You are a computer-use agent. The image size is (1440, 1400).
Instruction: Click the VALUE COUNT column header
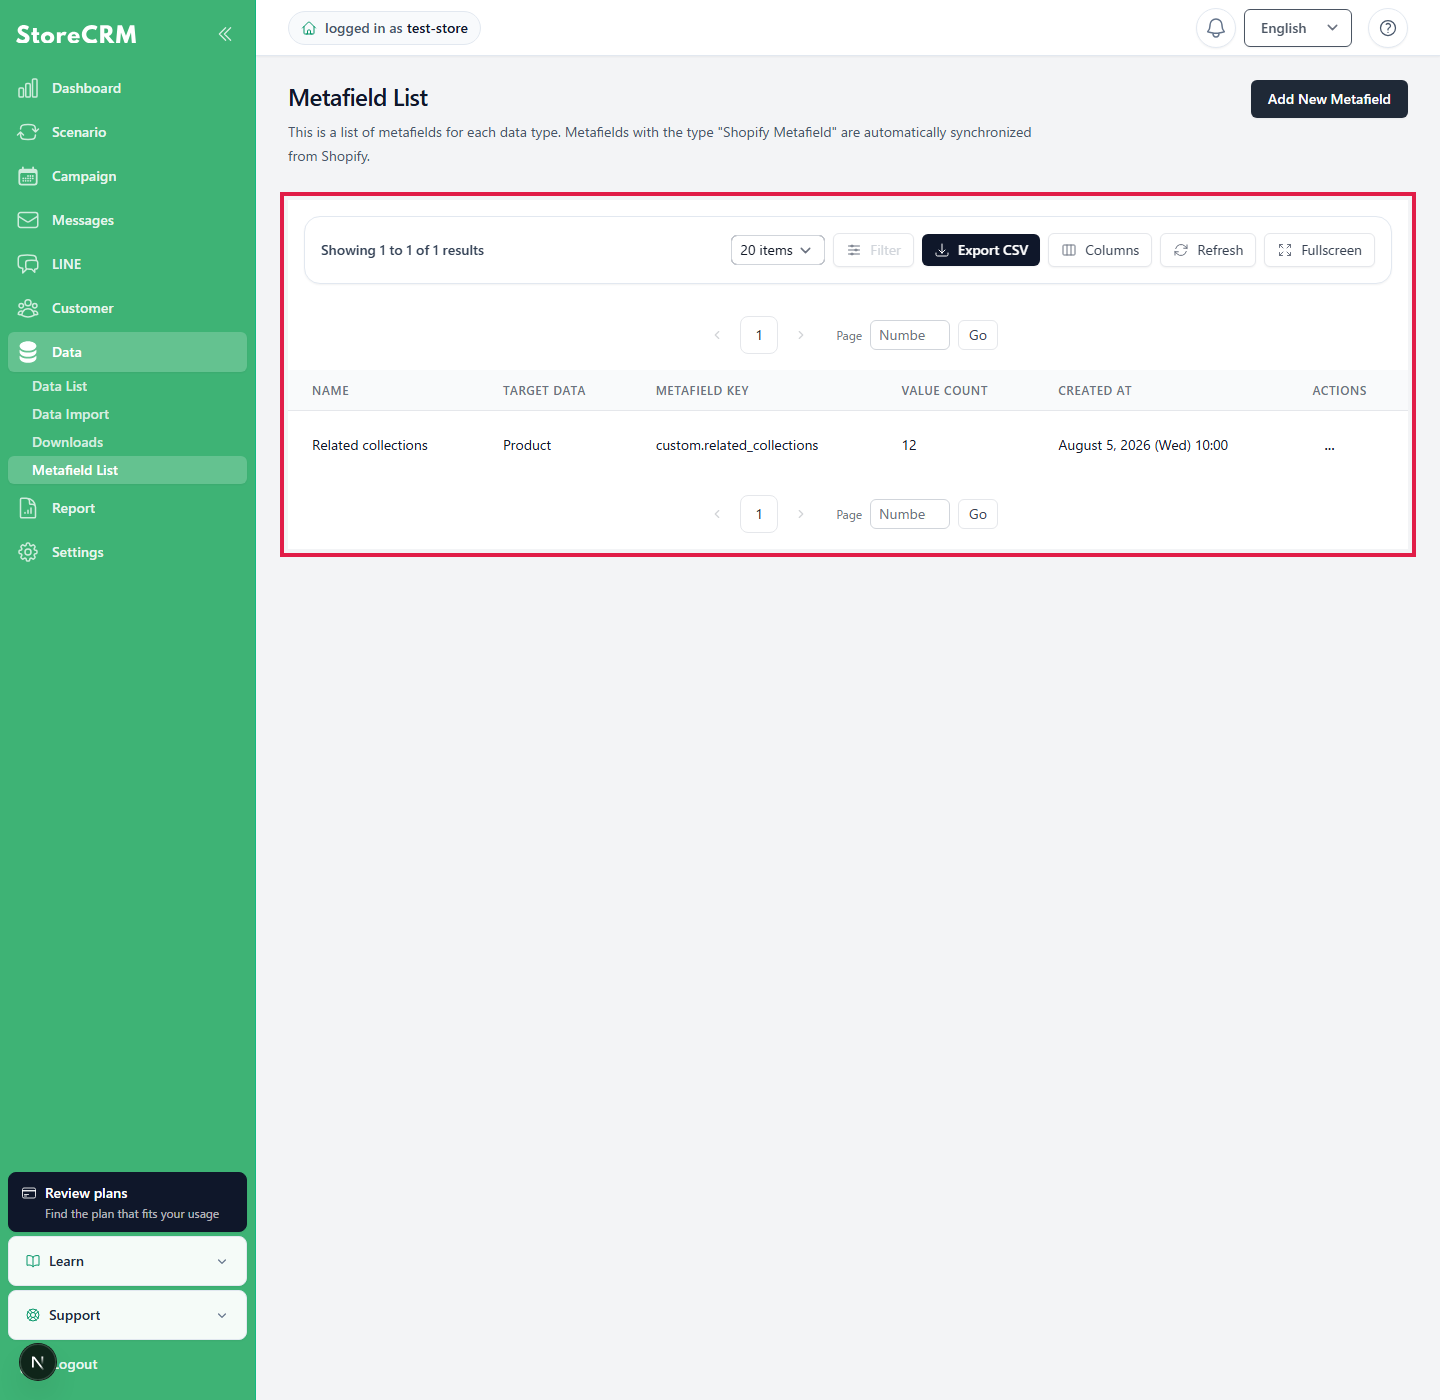944,391
